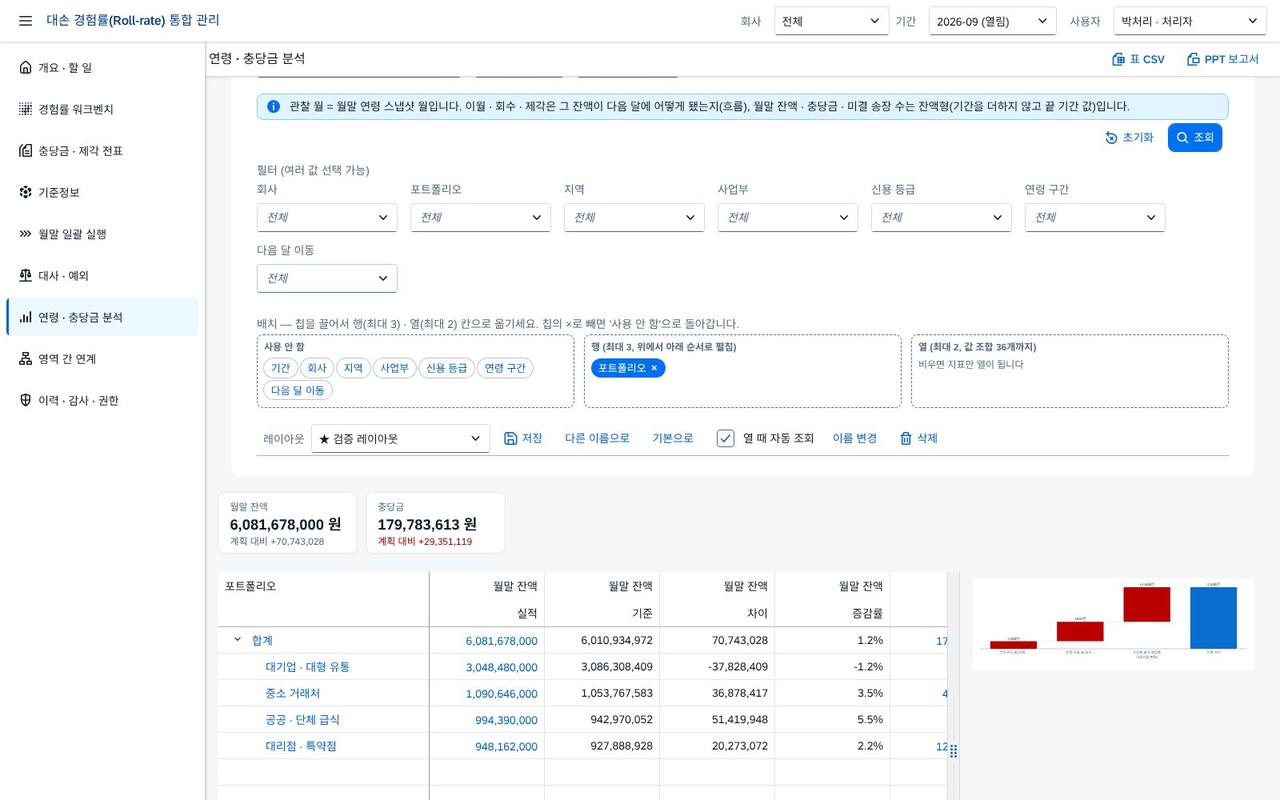1280x800 pixels.
Task: Click the blue info icon in the banner
Action: tap(273, 107)
